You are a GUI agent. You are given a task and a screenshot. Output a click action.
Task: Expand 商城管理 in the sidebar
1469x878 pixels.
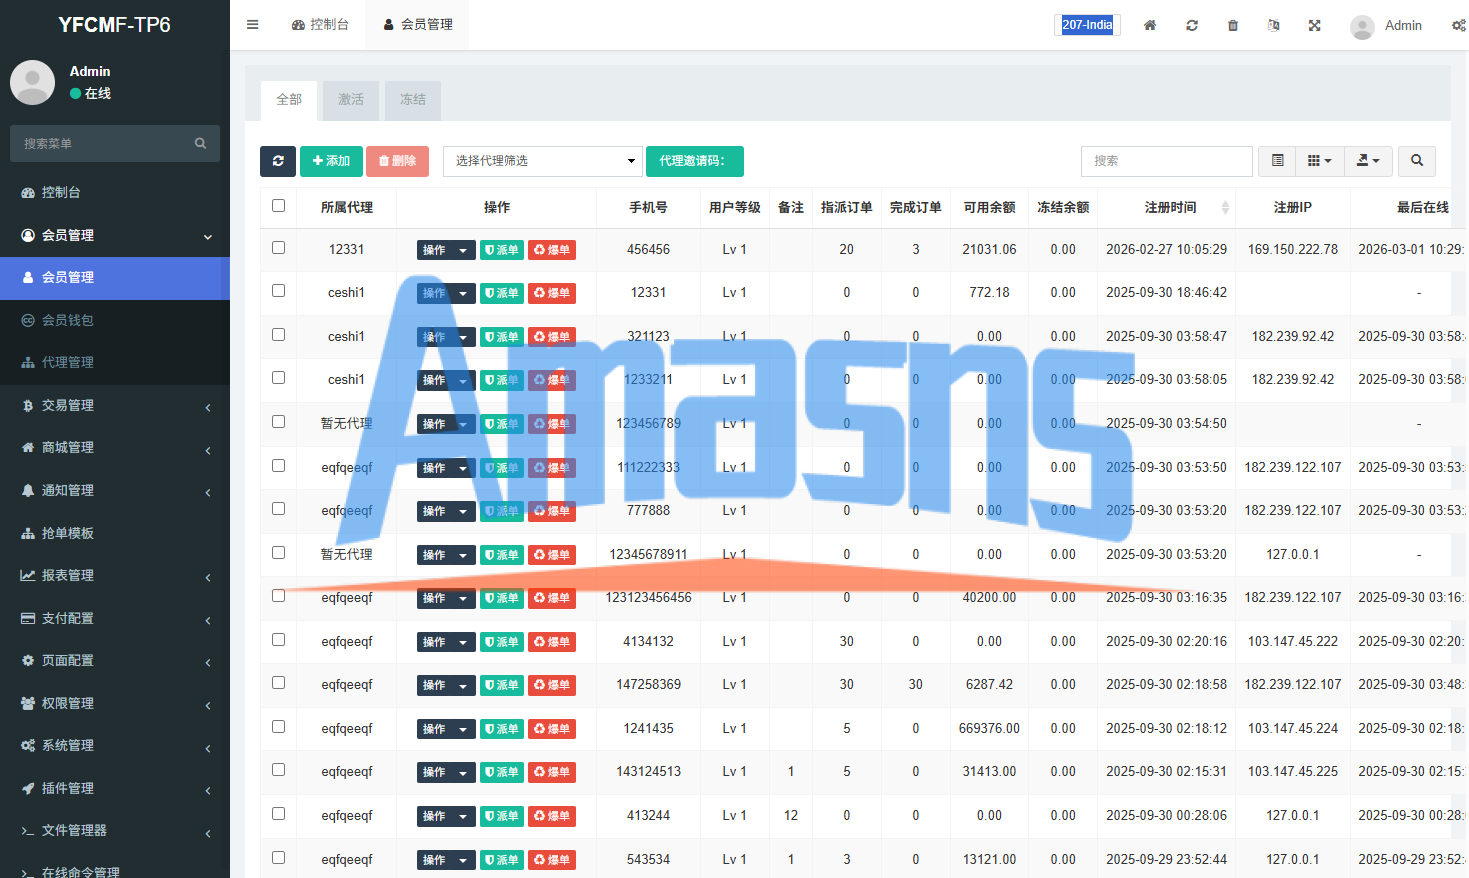(x=115, y=447)
